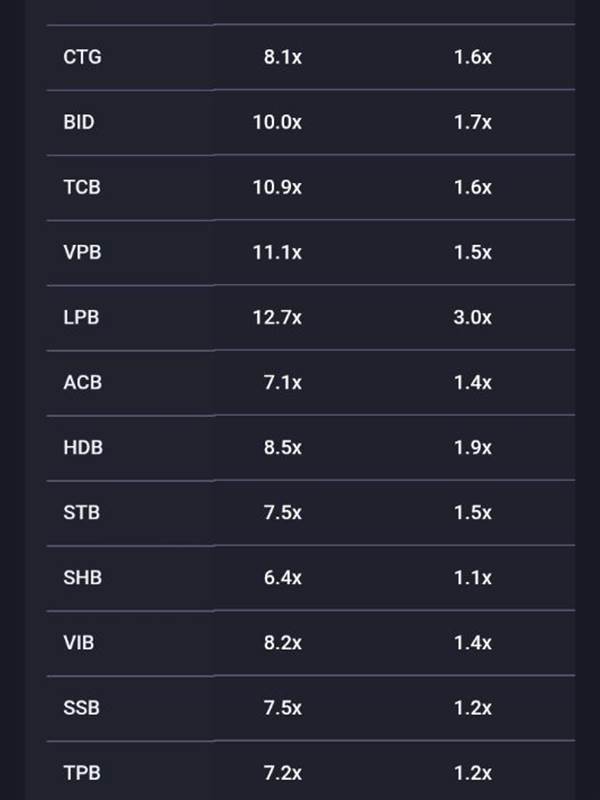Select the TCB ticker label
The width and height of the screenshot is (600, 800).
(81, 187)
